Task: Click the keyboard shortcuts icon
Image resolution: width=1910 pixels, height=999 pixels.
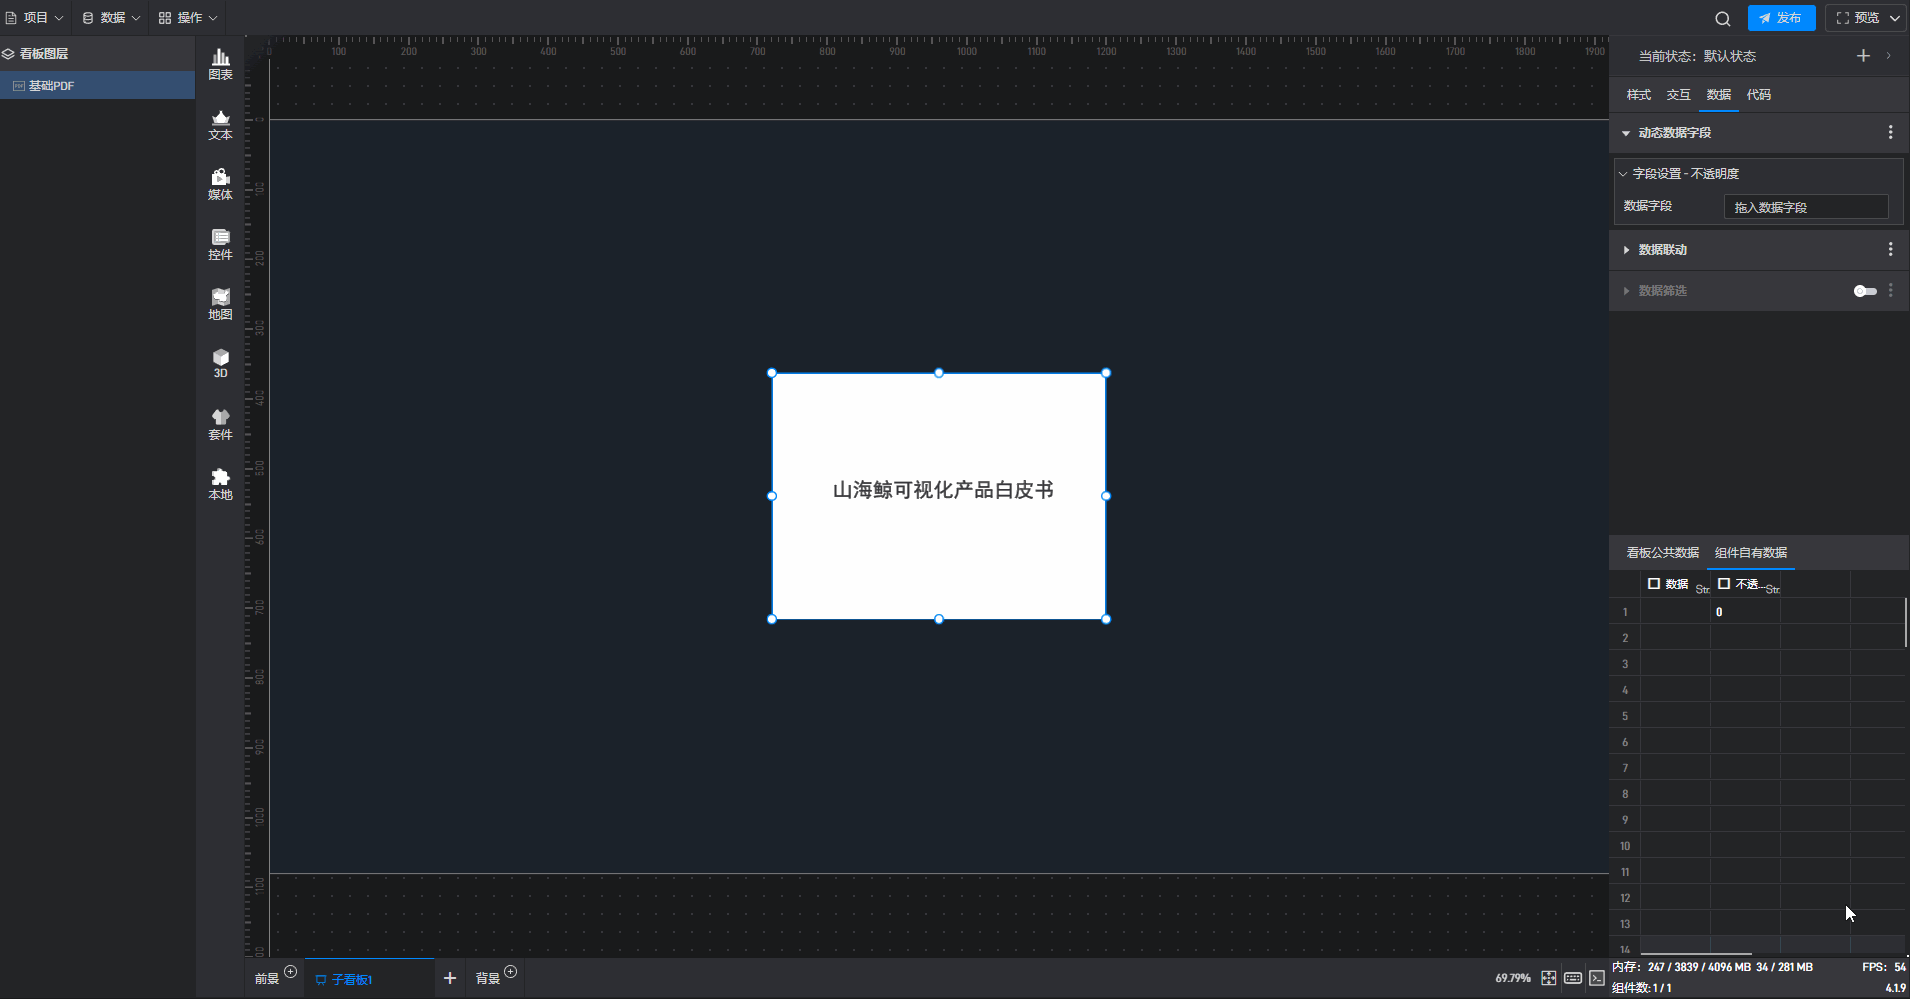Action: coord(1573,978)
